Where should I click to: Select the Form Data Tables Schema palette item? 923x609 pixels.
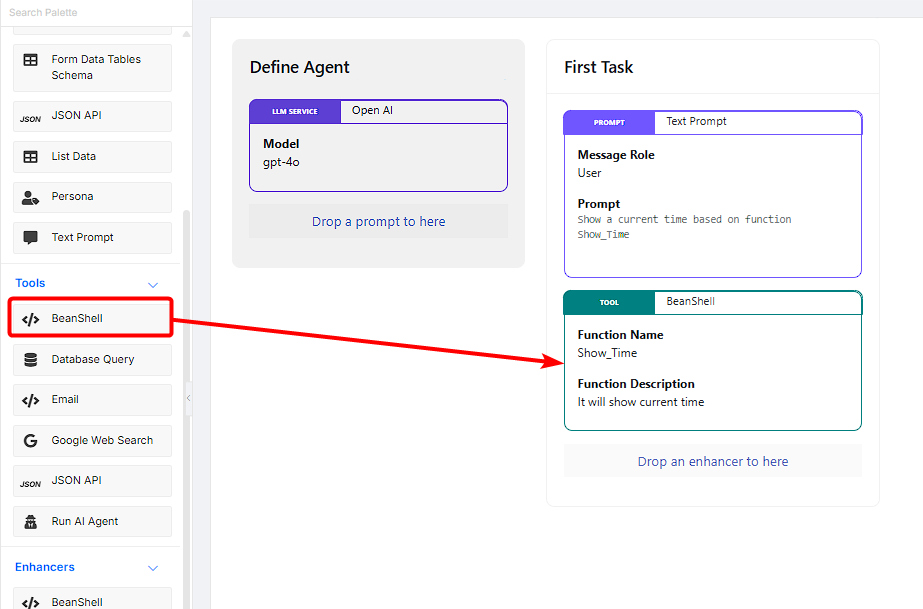tap(92, 68)
